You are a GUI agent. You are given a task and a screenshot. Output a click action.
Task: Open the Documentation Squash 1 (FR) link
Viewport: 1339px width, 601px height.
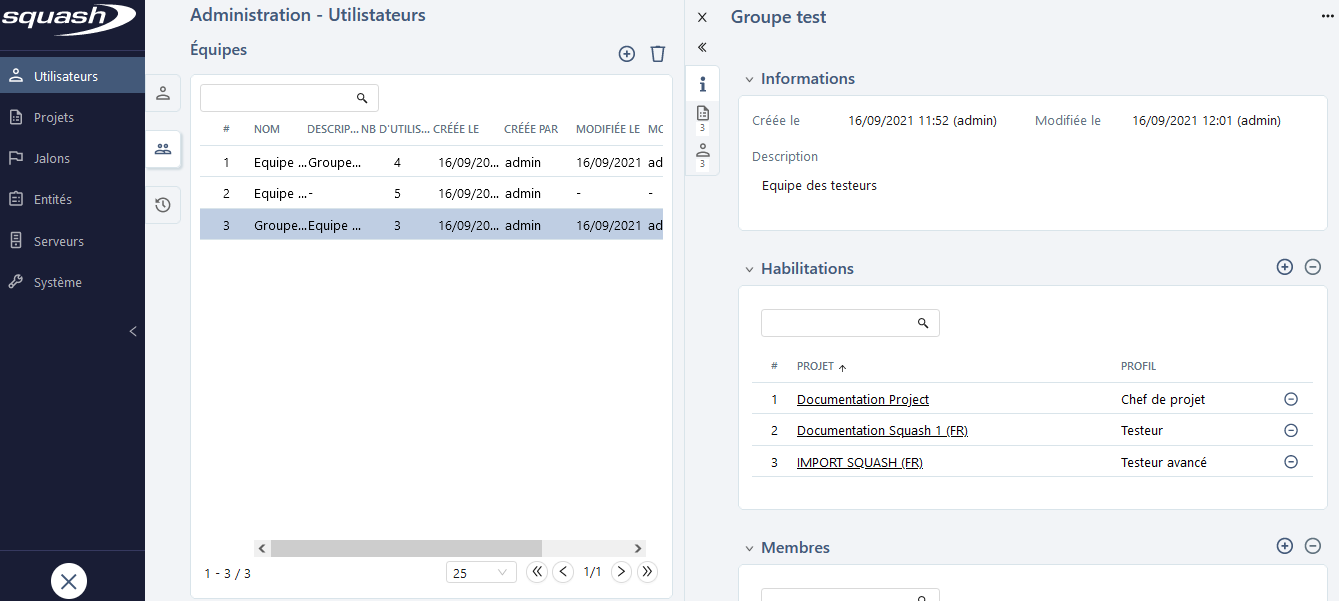coord(882,430)
